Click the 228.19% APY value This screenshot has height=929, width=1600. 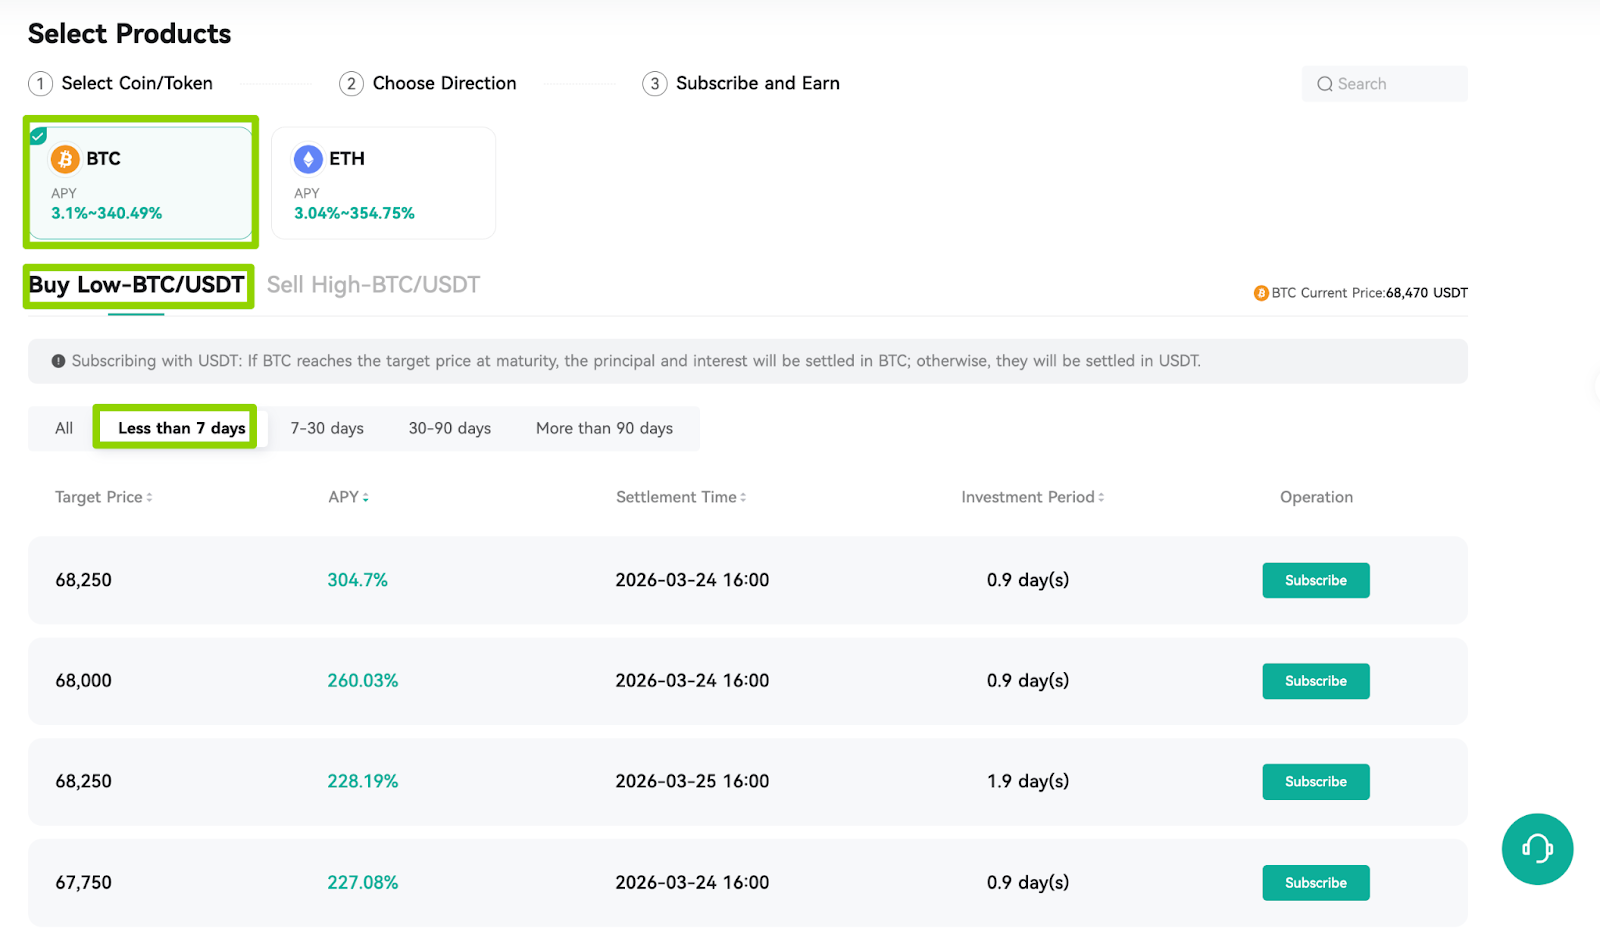click(363, 782)
